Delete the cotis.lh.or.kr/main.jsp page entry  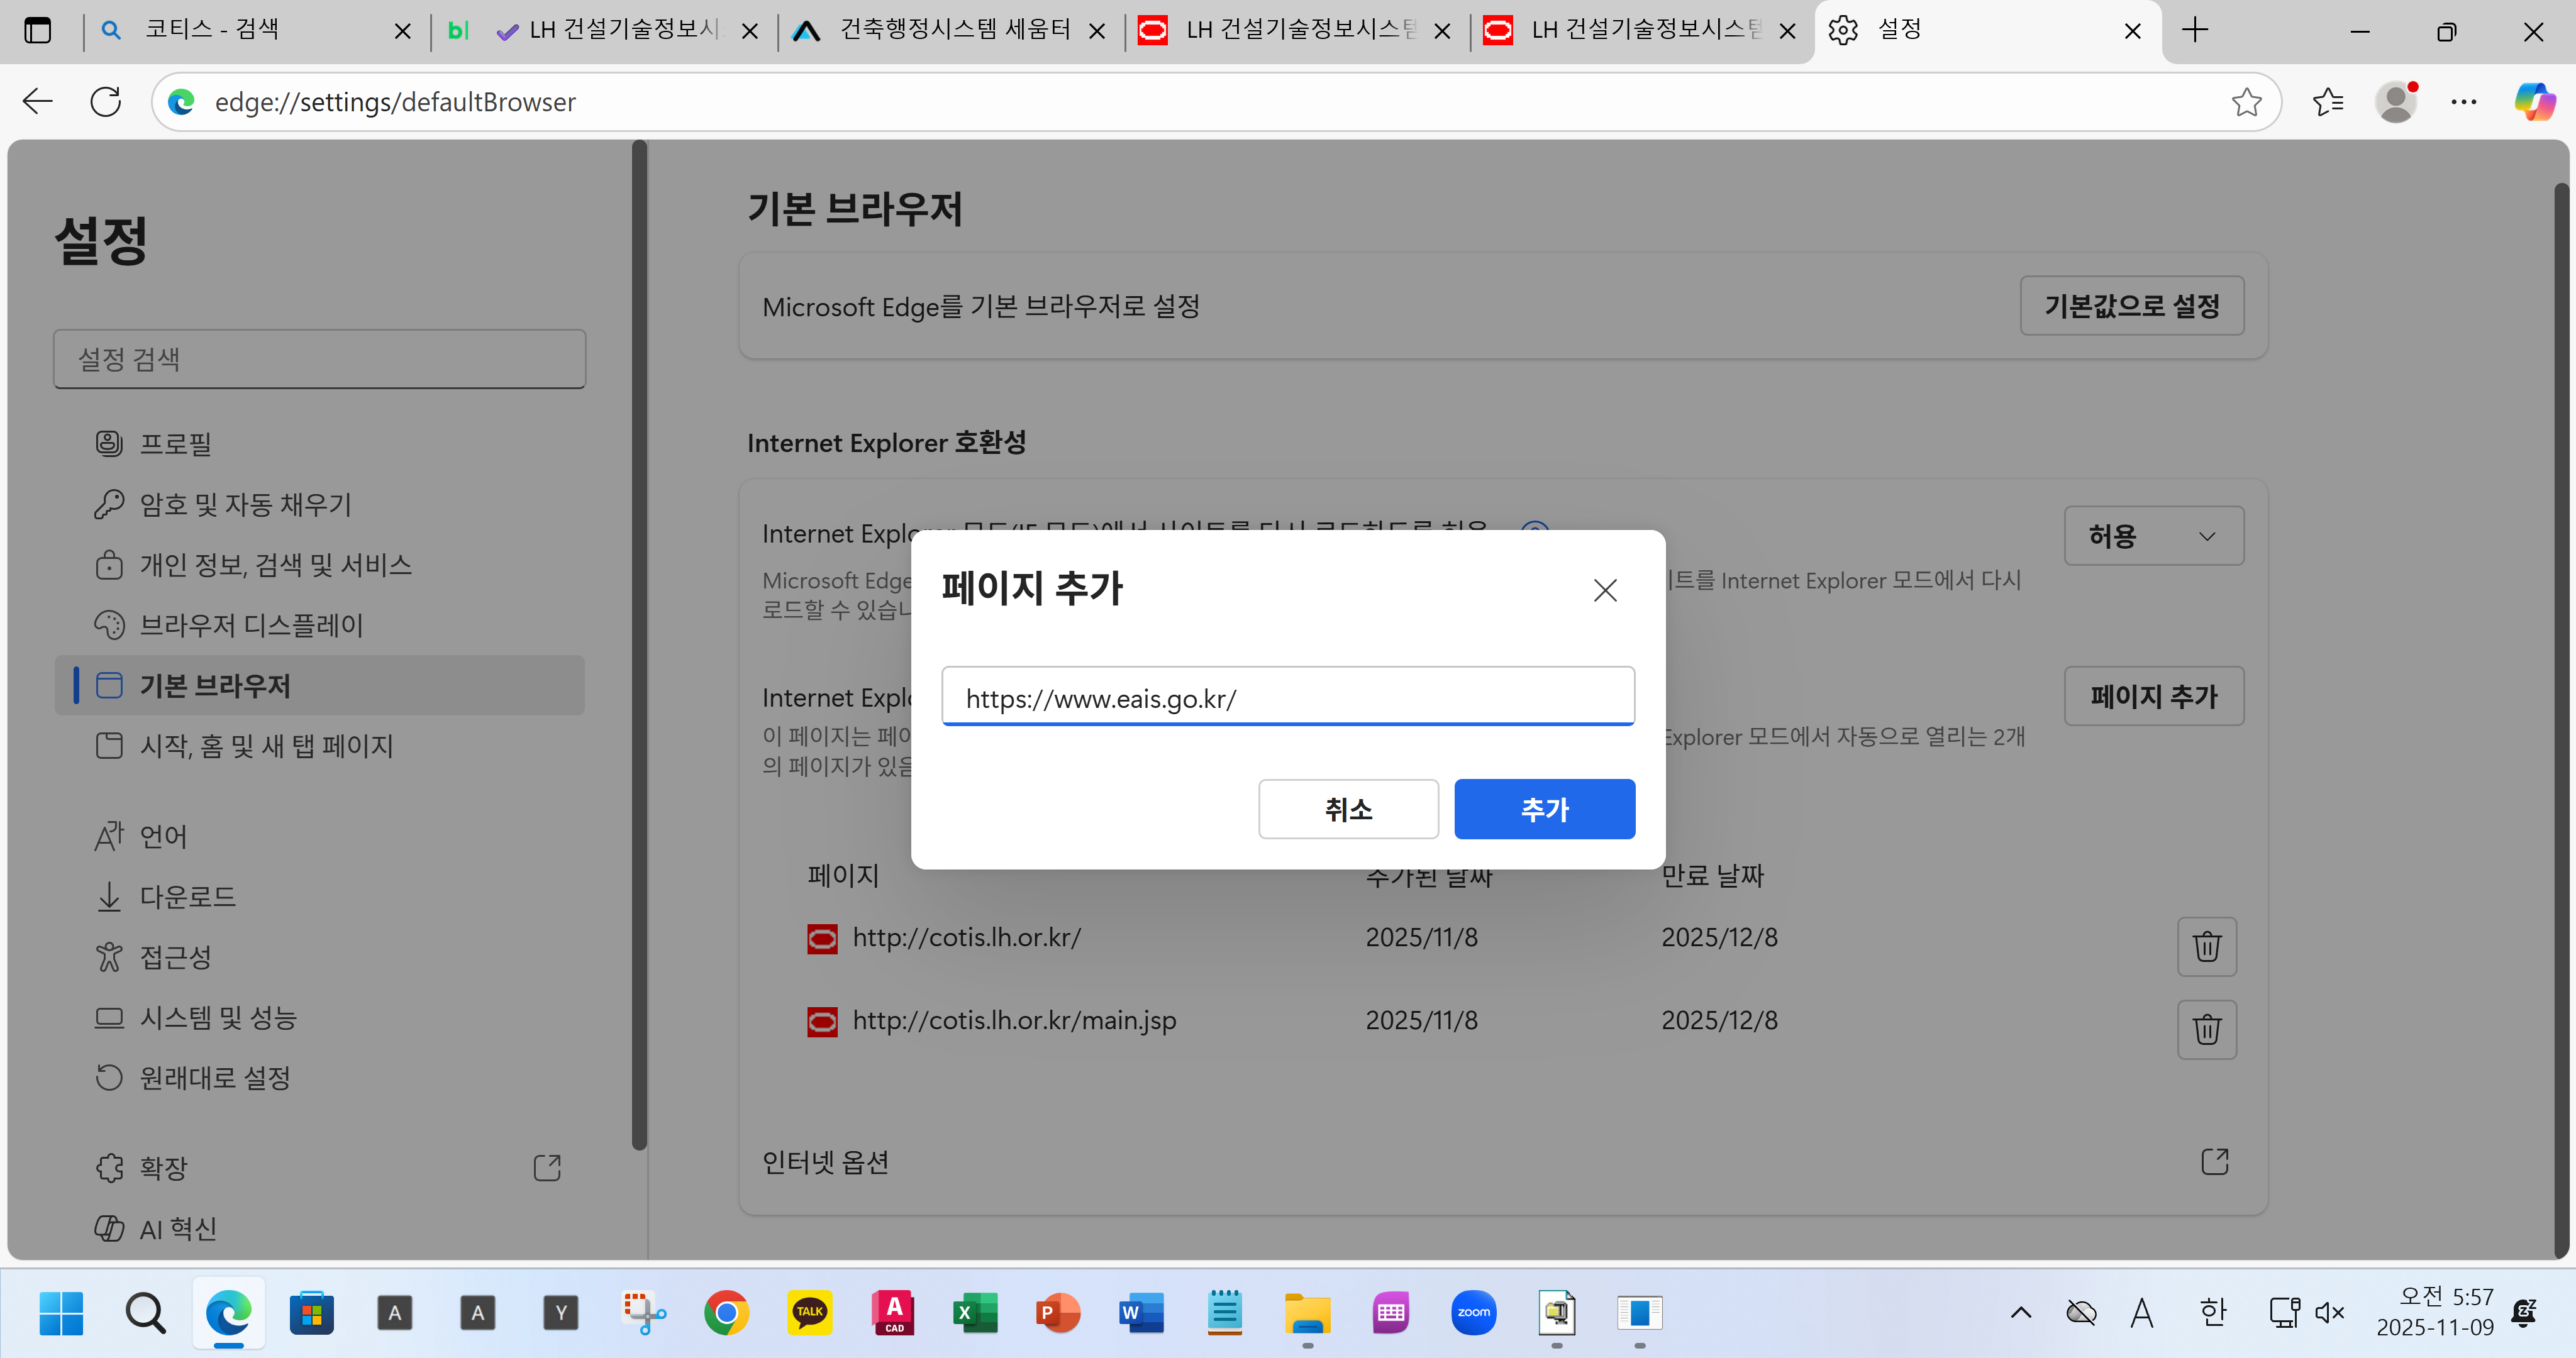point(2206,1029)
